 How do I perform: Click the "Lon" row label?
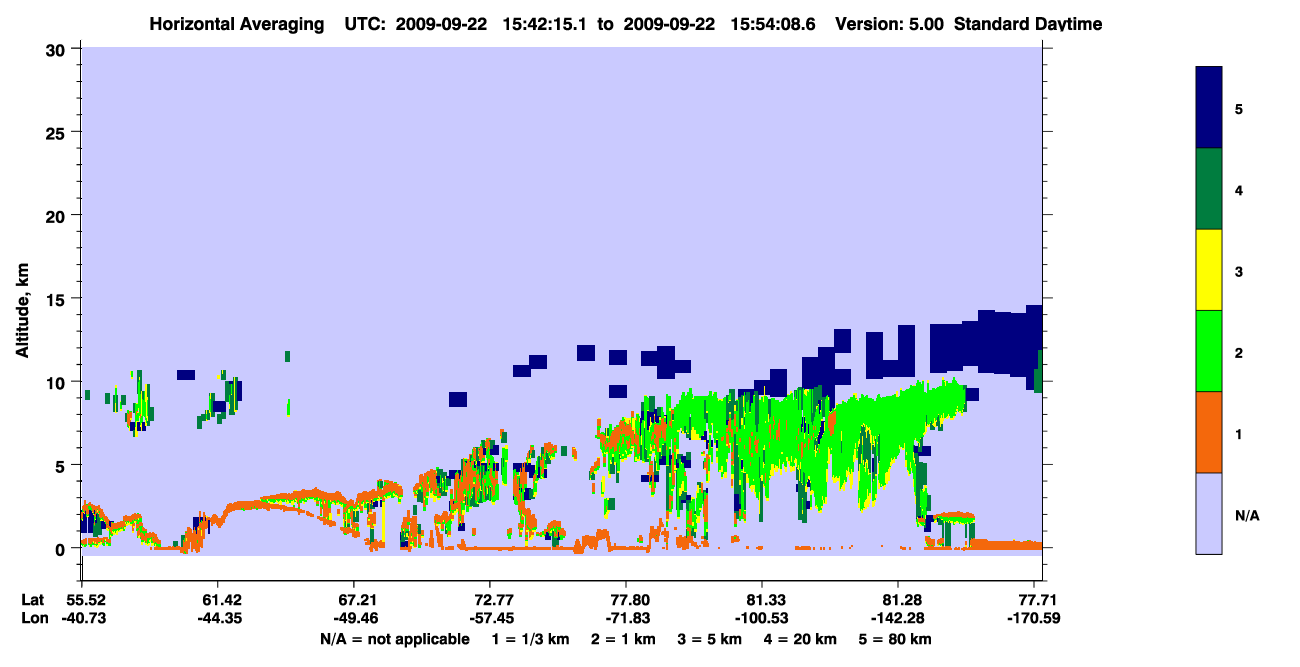pos(33,618)
